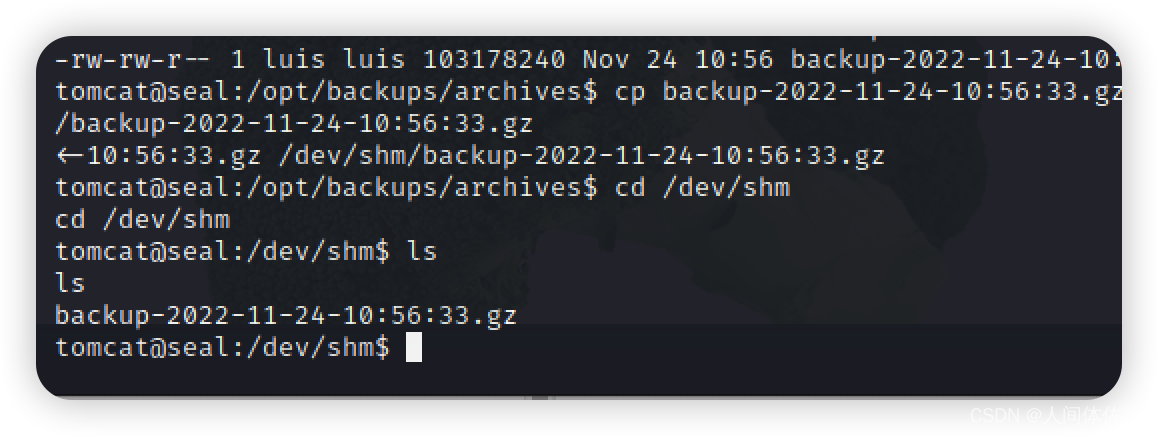Click the echoed ls output line
The image size is (1158, 436).
pyautogui.click(x=70, y=283)
